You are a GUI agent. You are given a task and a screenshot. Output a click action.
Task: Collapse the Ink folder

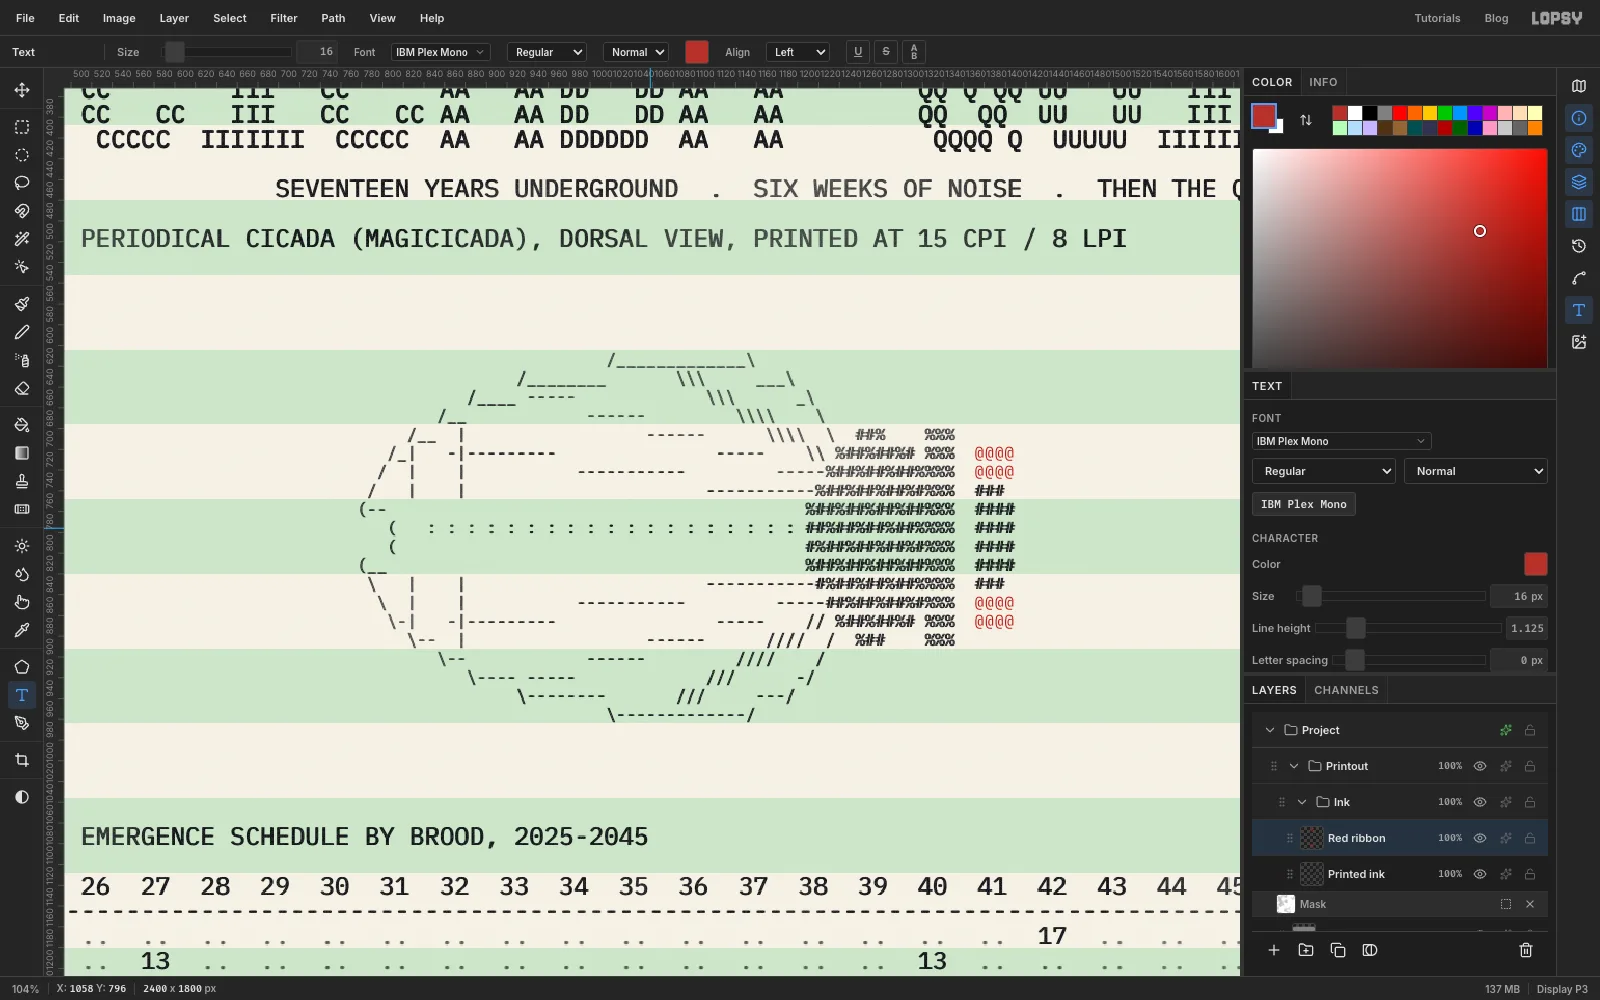[x=1302, y=802]
